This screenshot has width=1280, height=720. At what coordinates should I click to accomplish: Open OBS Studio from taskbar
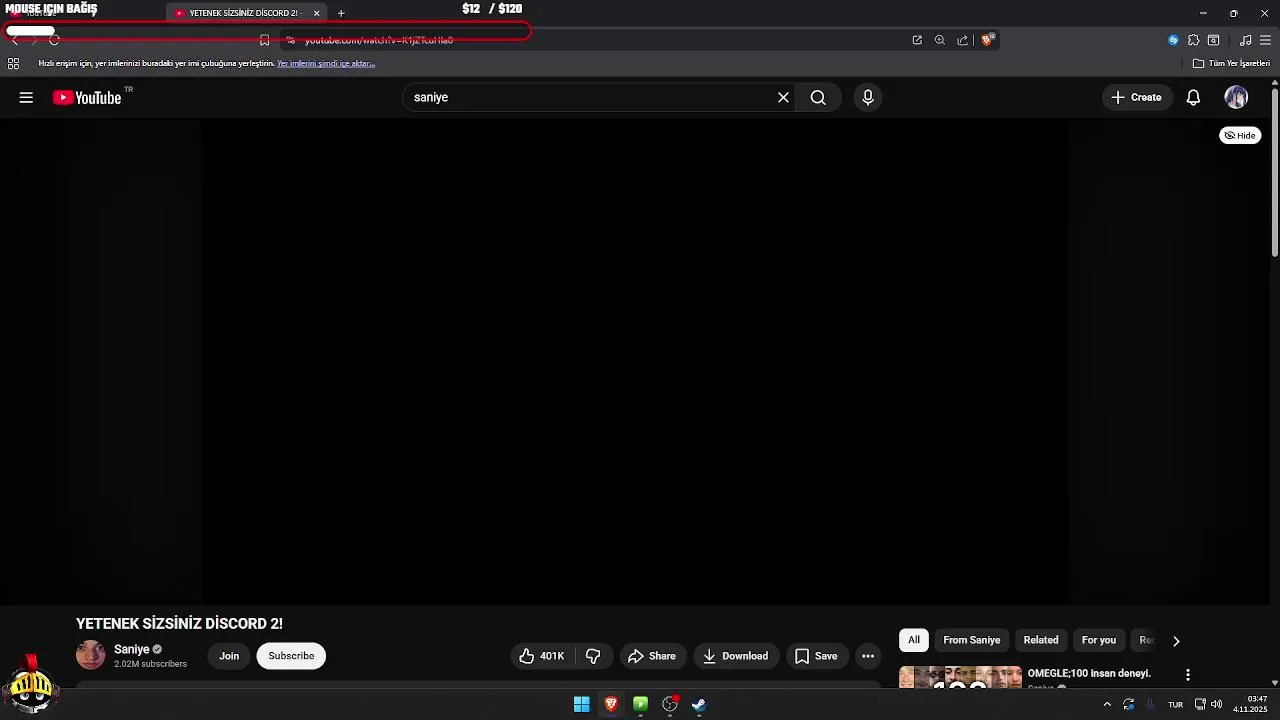(x=670, y=704)
